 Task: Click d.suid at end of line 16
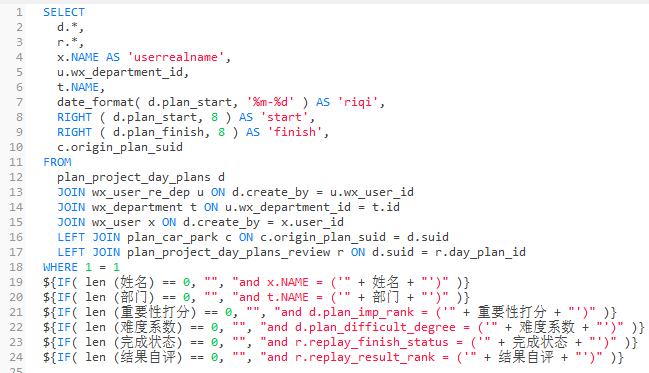[428, 237]
